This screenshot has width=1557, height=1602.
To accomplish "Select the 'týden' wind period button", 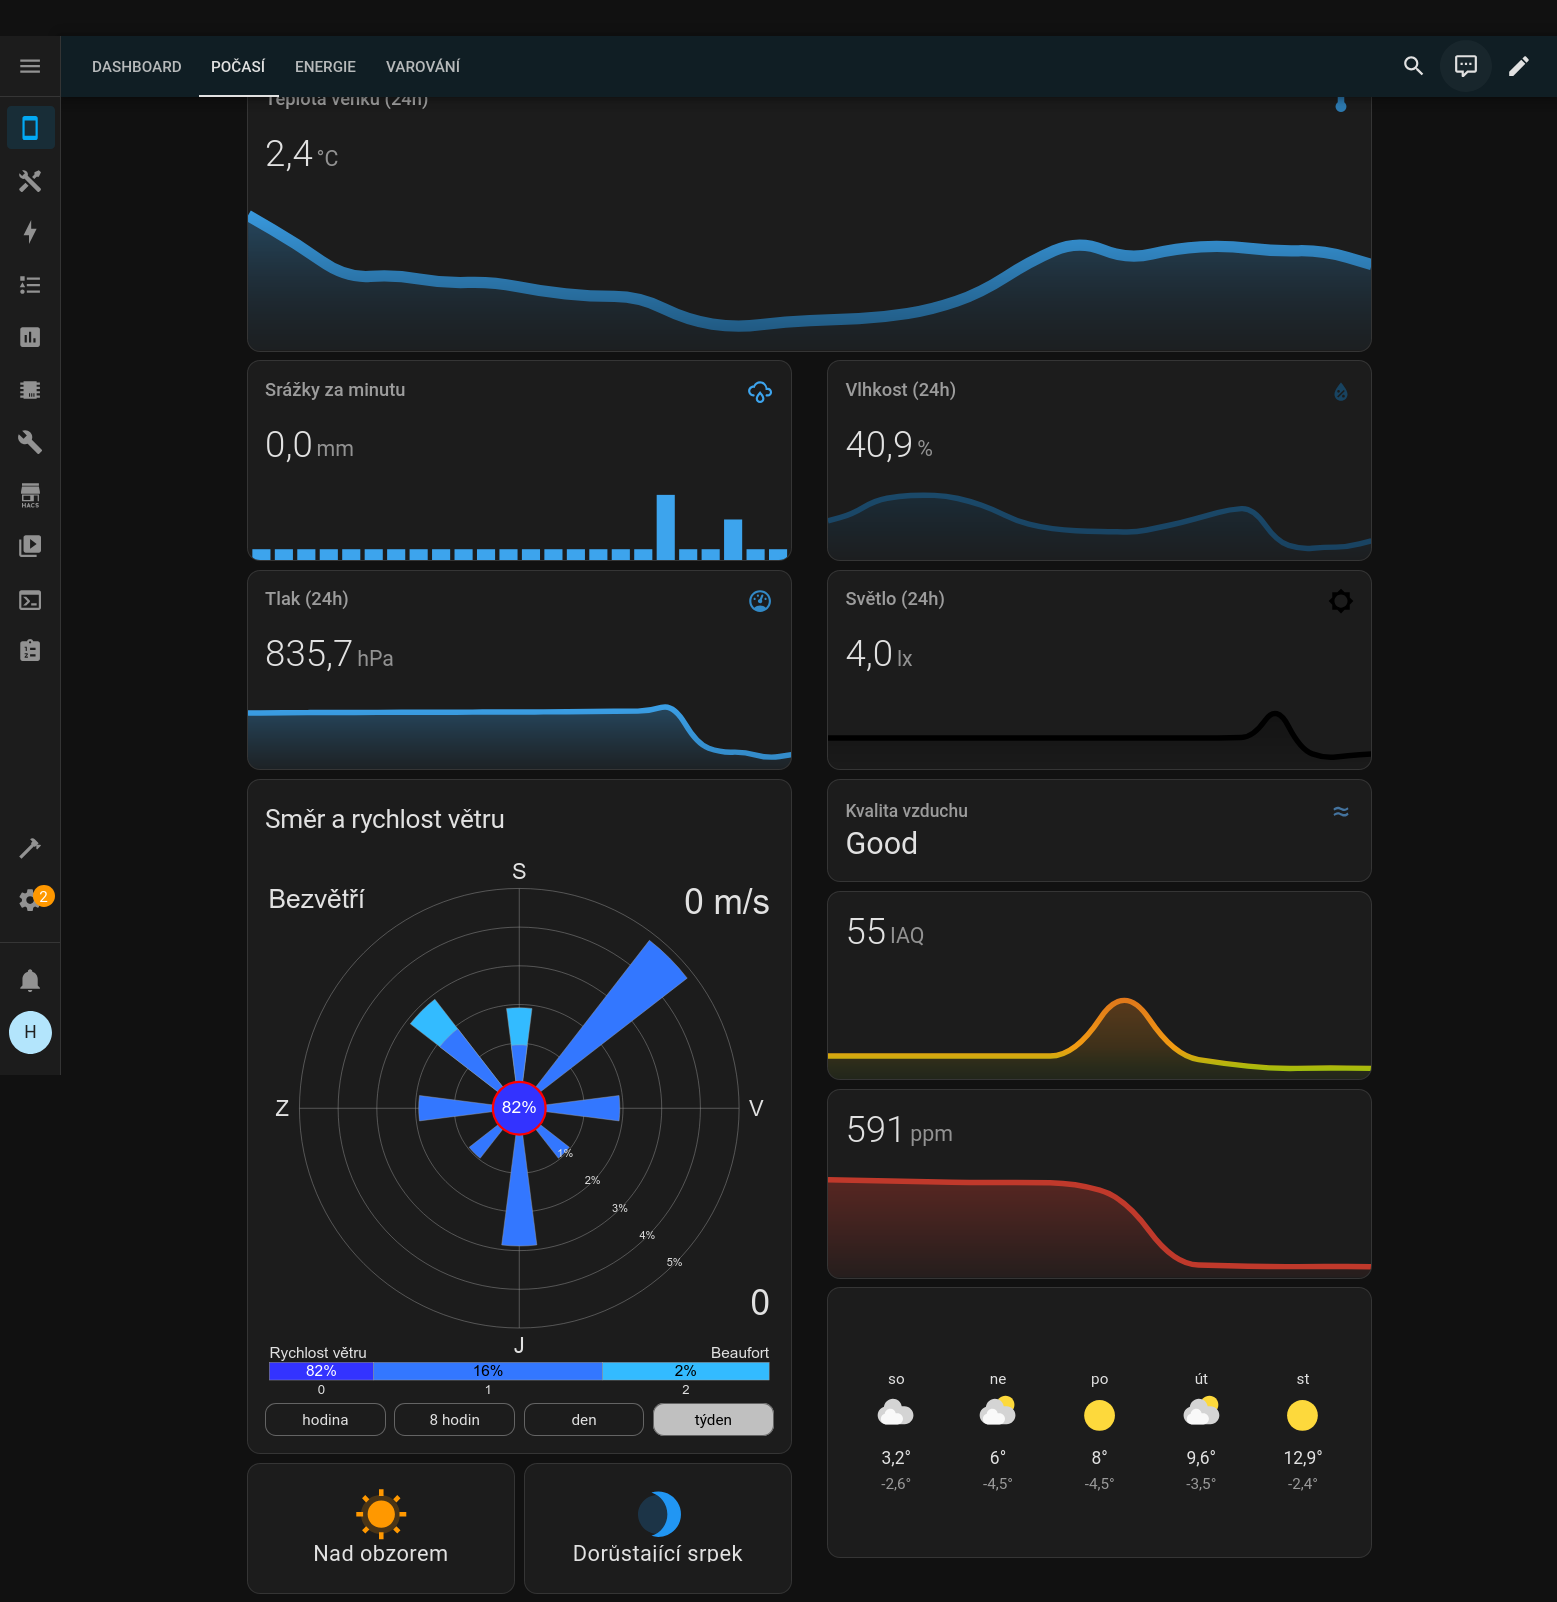I will click(712, 1419).
